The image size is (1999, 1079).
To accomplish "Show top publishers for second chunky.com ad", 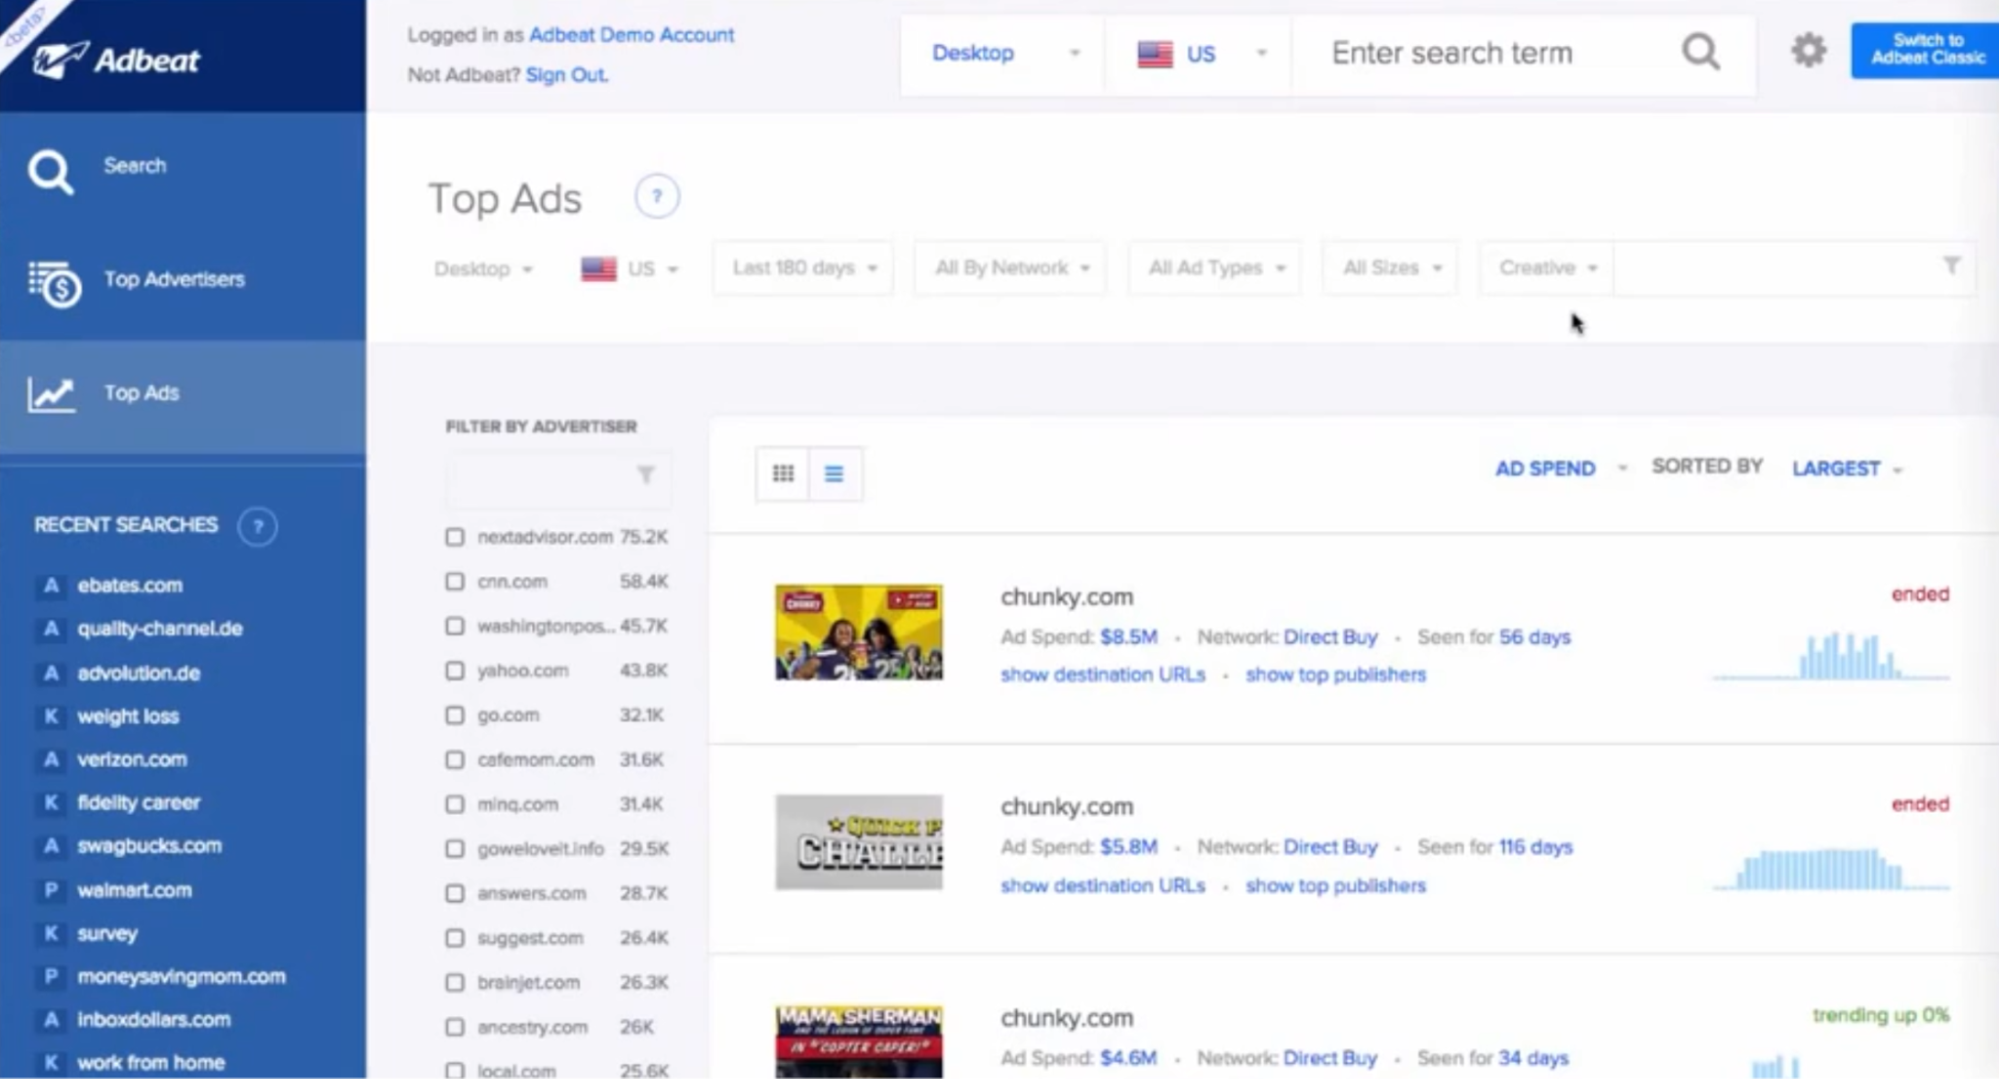I will (1335, 886).
